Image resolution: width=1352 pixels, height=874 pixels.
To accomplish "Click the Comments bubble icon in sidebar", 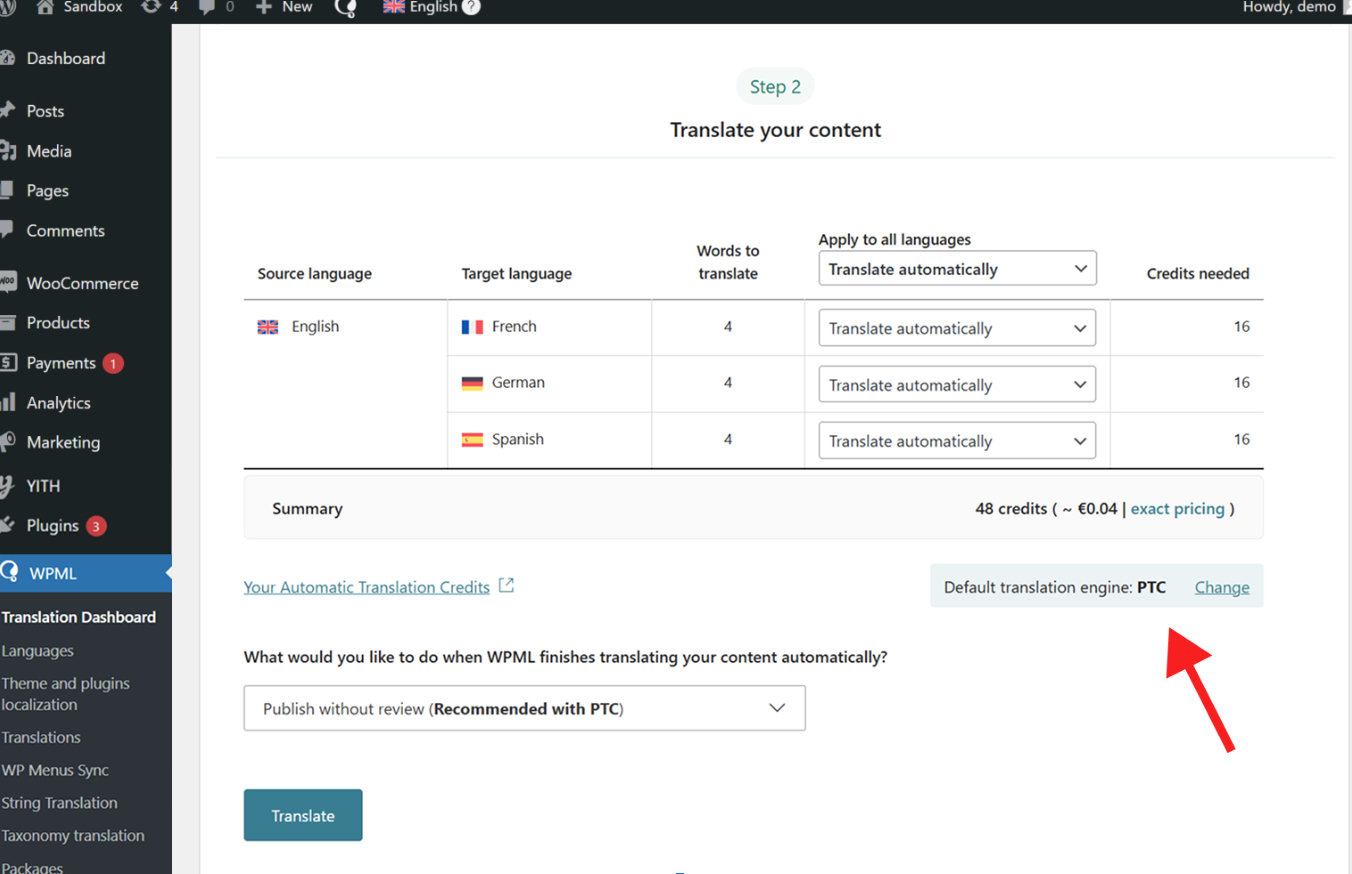I will (x=7, y=230).
